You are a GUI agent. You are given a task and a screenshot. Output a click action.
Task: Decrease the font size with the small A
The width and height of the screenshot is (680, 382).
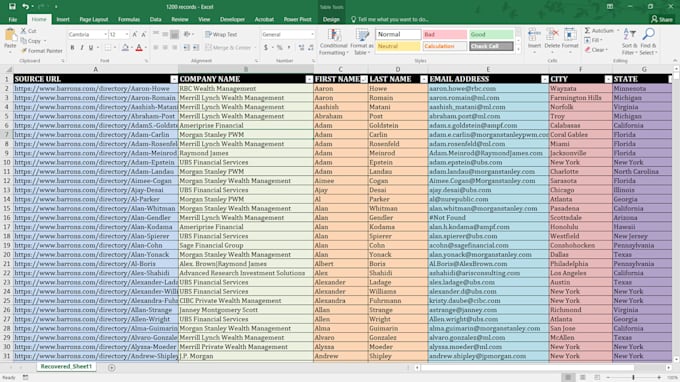click(144, 34)
